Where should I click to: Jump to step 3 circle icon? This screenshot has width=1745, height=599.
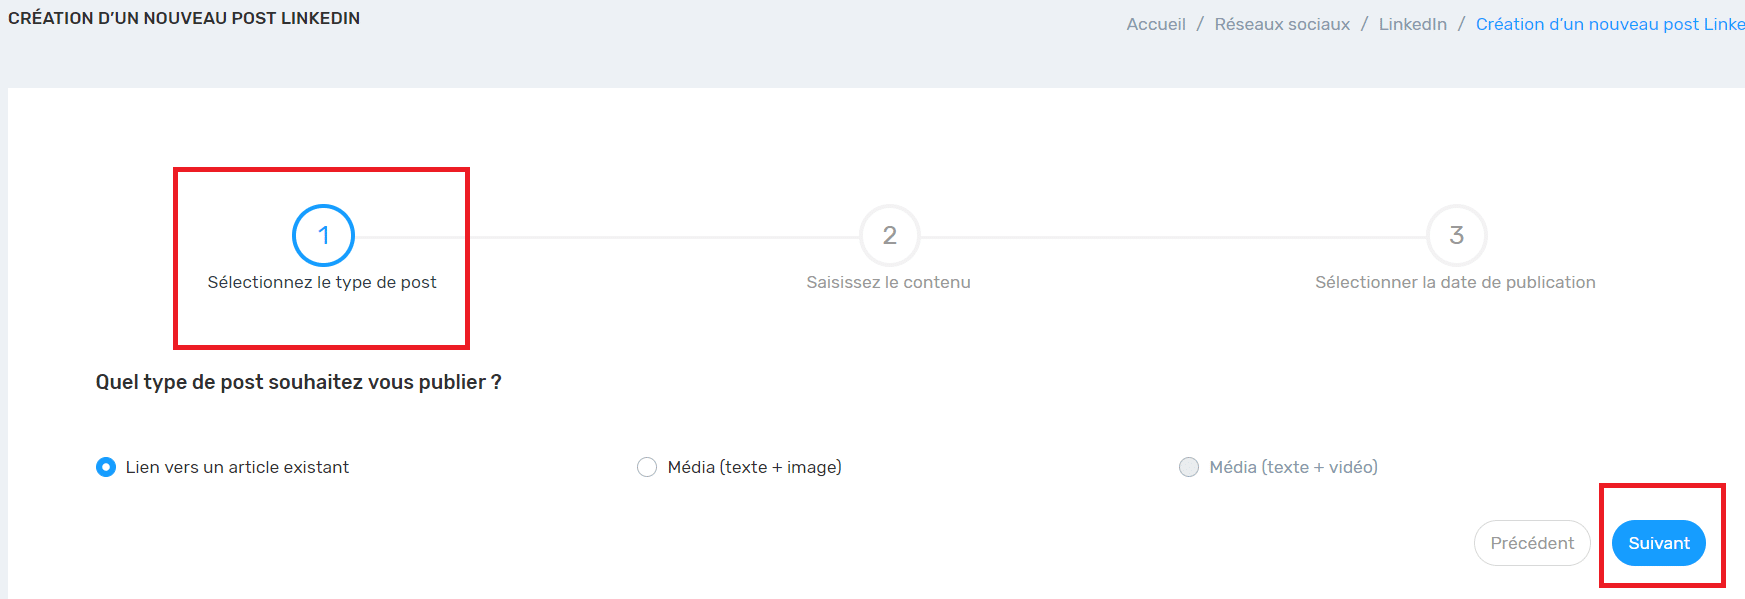point(1457,235)
